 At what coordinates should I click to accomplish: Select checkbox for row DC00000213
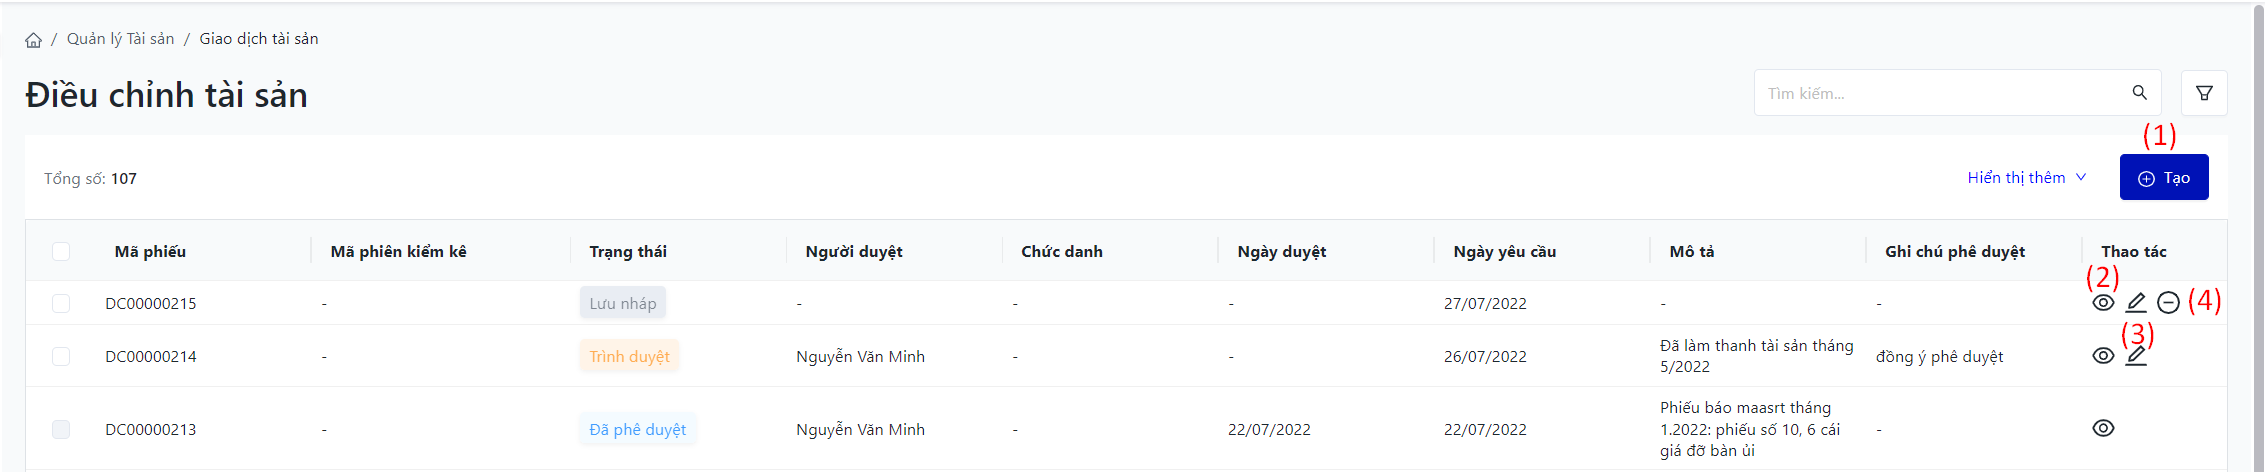(x=61, y=429)
